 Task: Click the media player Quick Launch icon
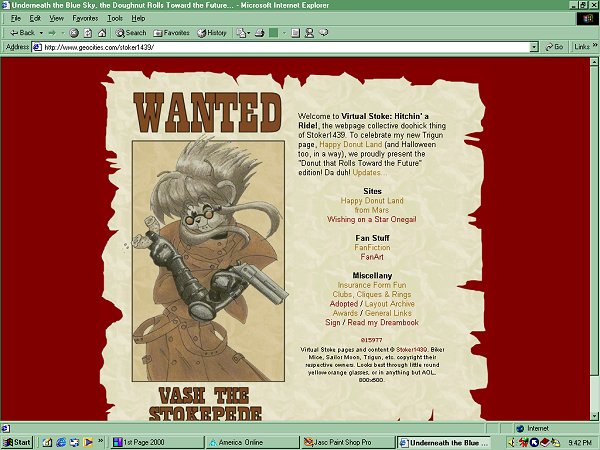point(88,443)
